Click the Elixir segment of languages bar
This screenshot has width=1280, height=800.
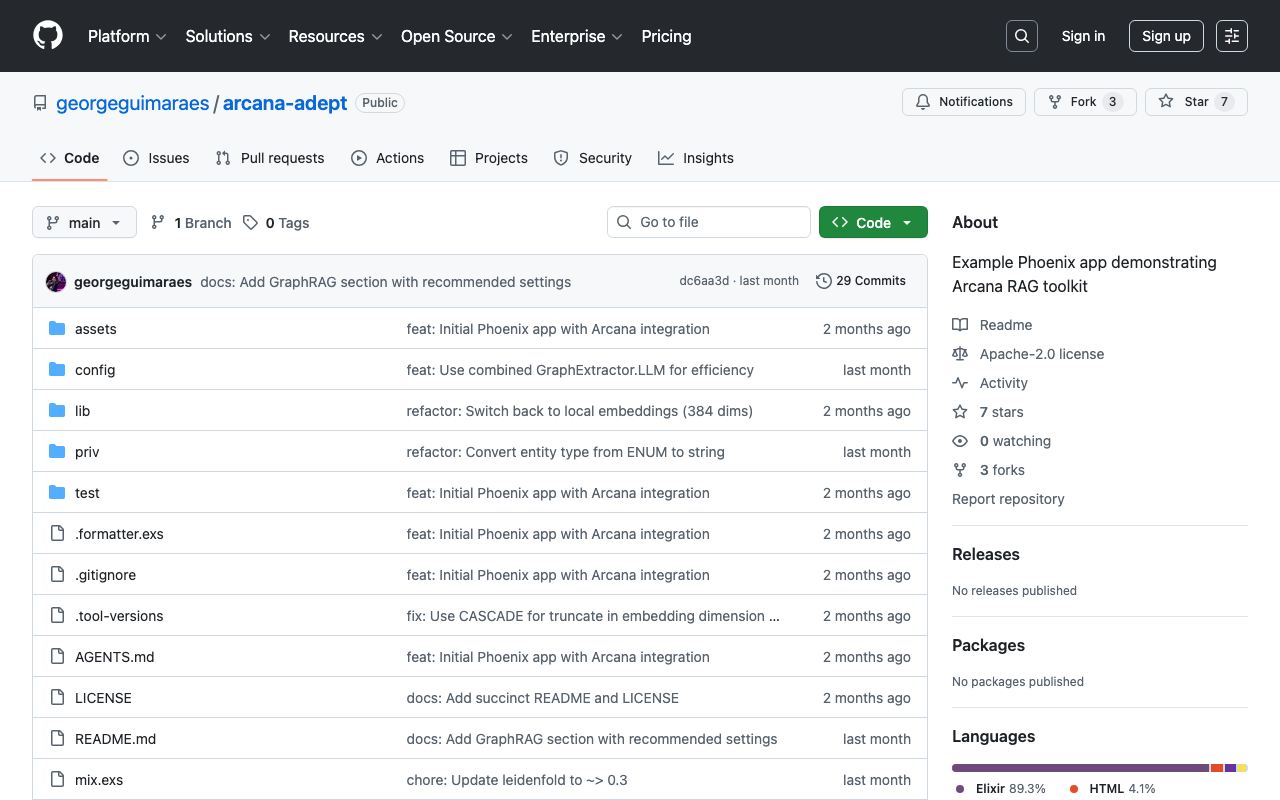[x=1080, y=768]
